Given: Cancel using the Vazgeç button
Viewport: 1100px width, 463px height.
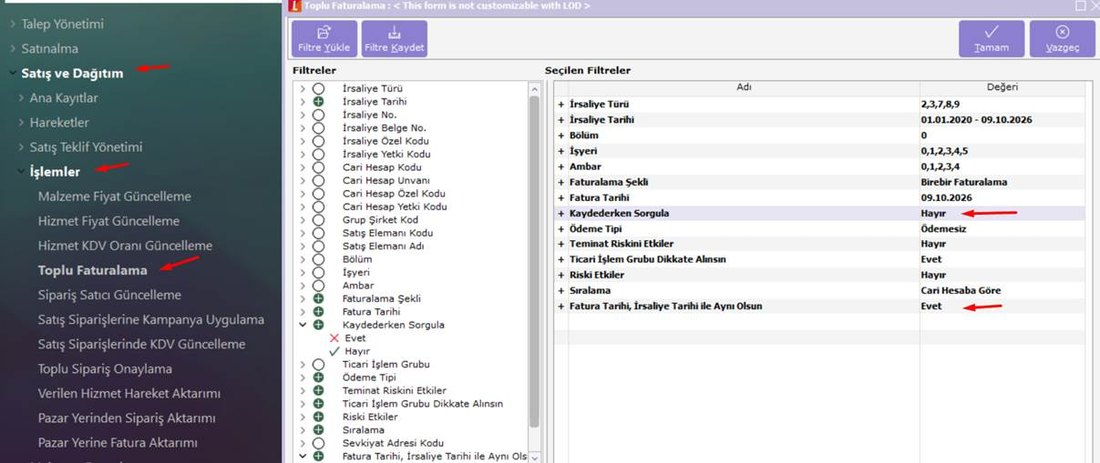Looking at the screenshot, I should click(1062, 39).
